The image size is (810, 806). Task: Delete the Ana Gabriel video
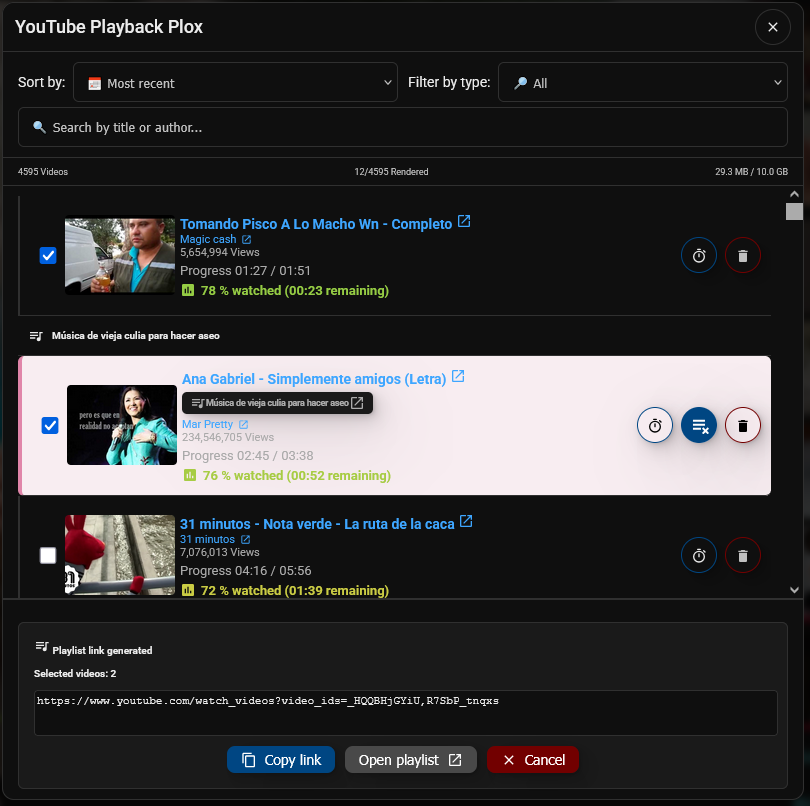743,425
